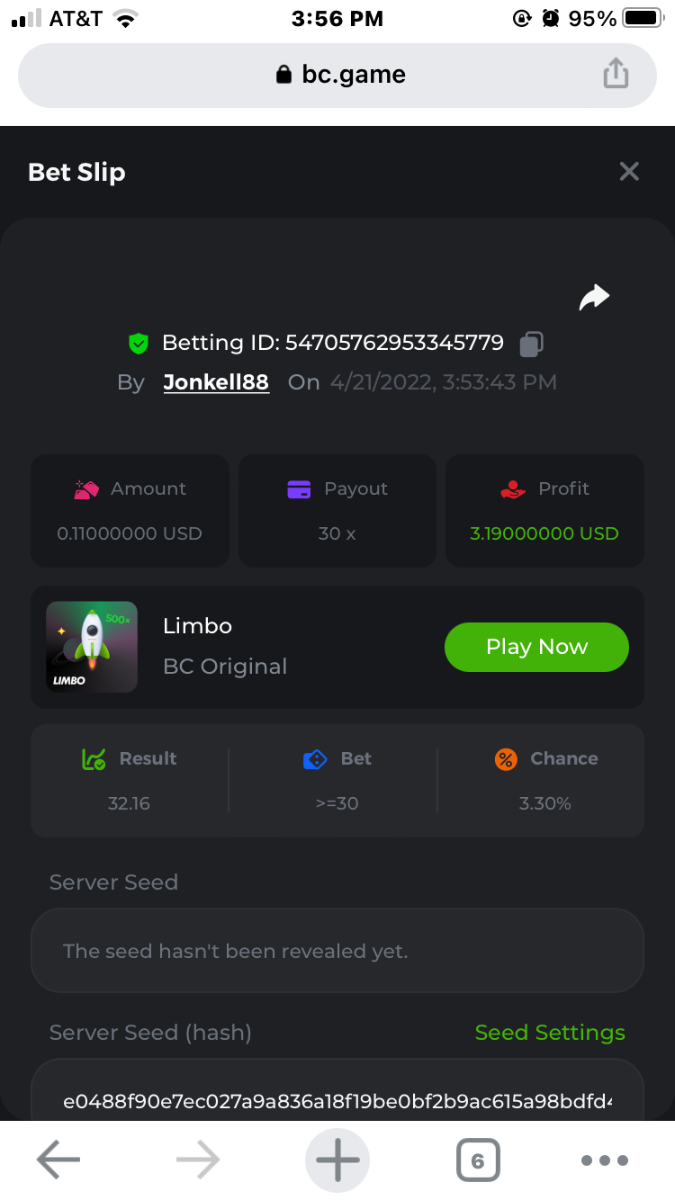This screenshot has width=675, height=1200.
Task: Show open tabs switcher (6)
Action: [477, 1161]
